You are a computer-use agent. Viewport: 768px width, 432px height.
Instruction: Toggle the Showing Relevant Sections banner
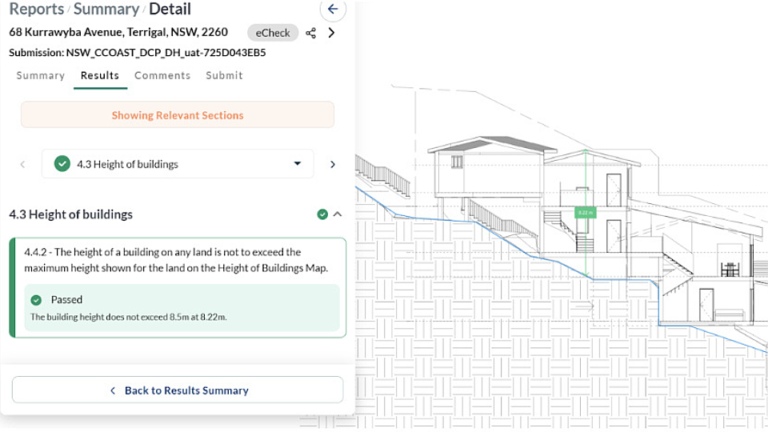[x=177, y=115]
